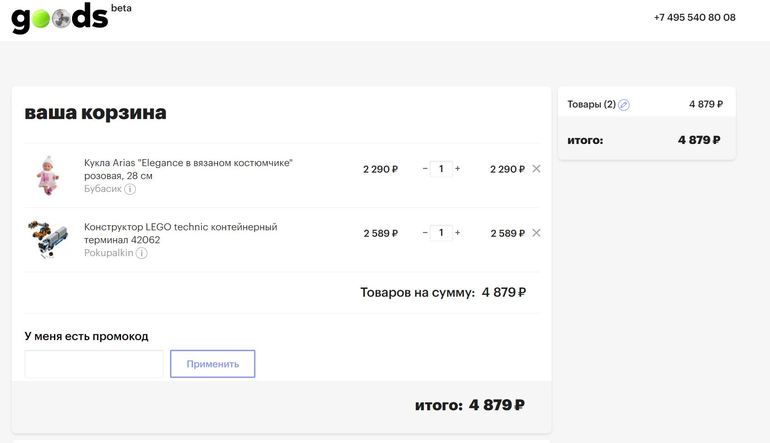Open info icon next to Pokupalkin seller
770x443 pixels.
pyautogui.click(x=141, y=253)
